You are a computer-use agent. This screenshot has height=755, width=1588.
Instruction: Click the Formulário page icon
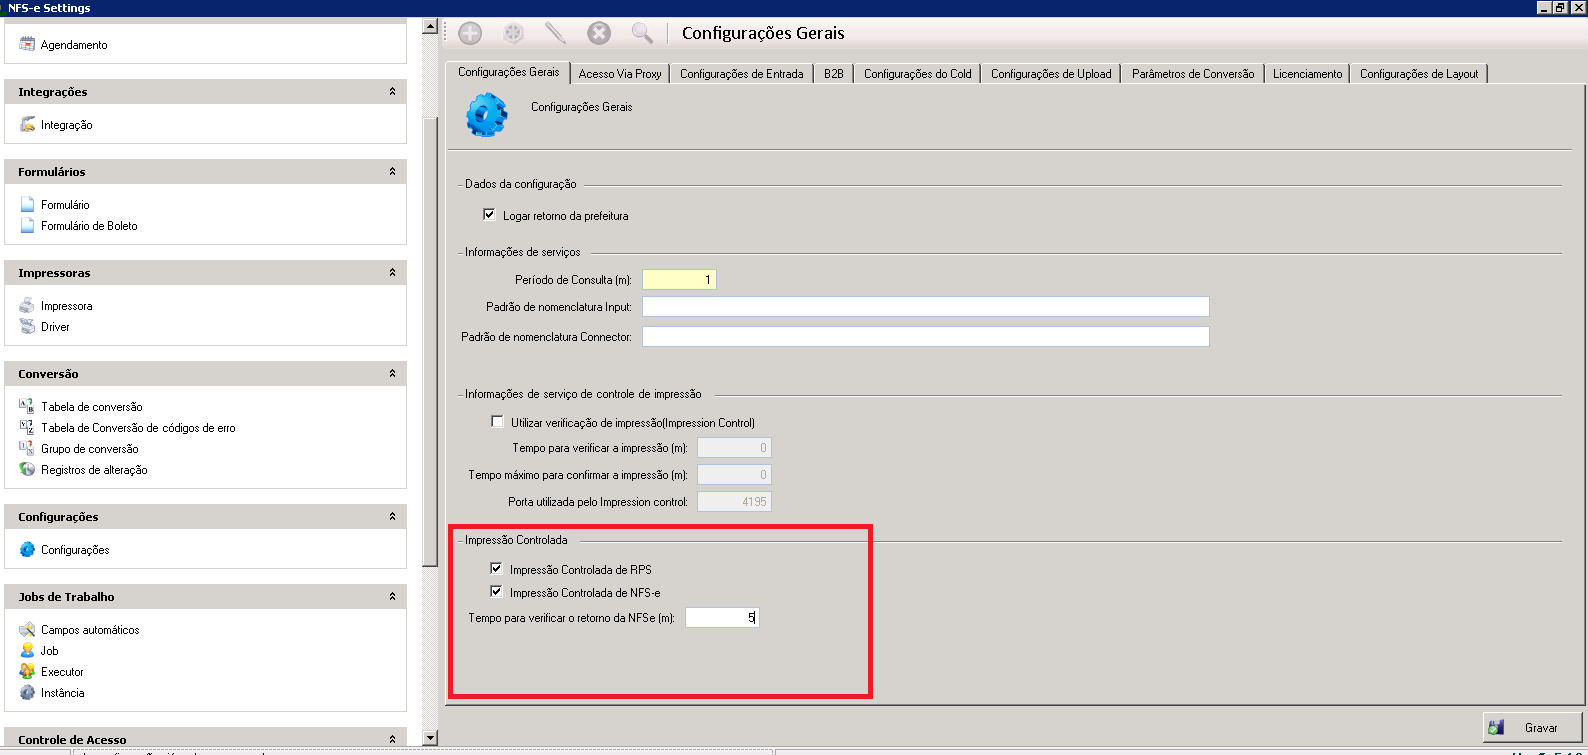pos(27,204)
